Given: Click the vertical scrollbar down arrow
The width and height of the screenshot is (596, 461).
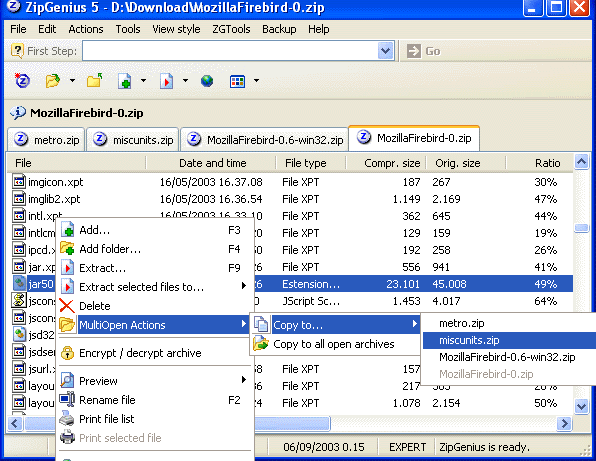Looking at the screenshot, I should [x=582, y=406].
